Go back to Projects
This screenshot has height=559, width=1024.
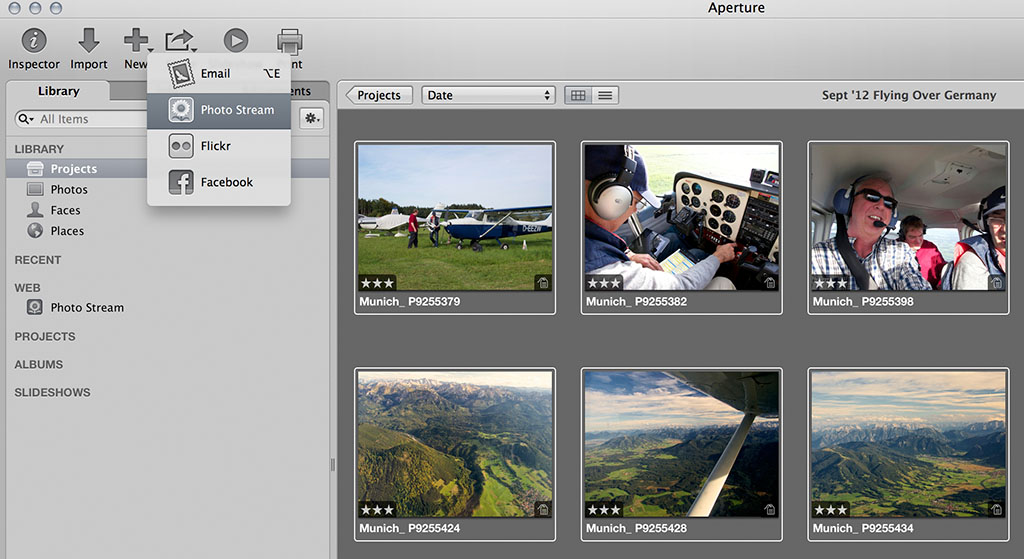pos(378,95)
